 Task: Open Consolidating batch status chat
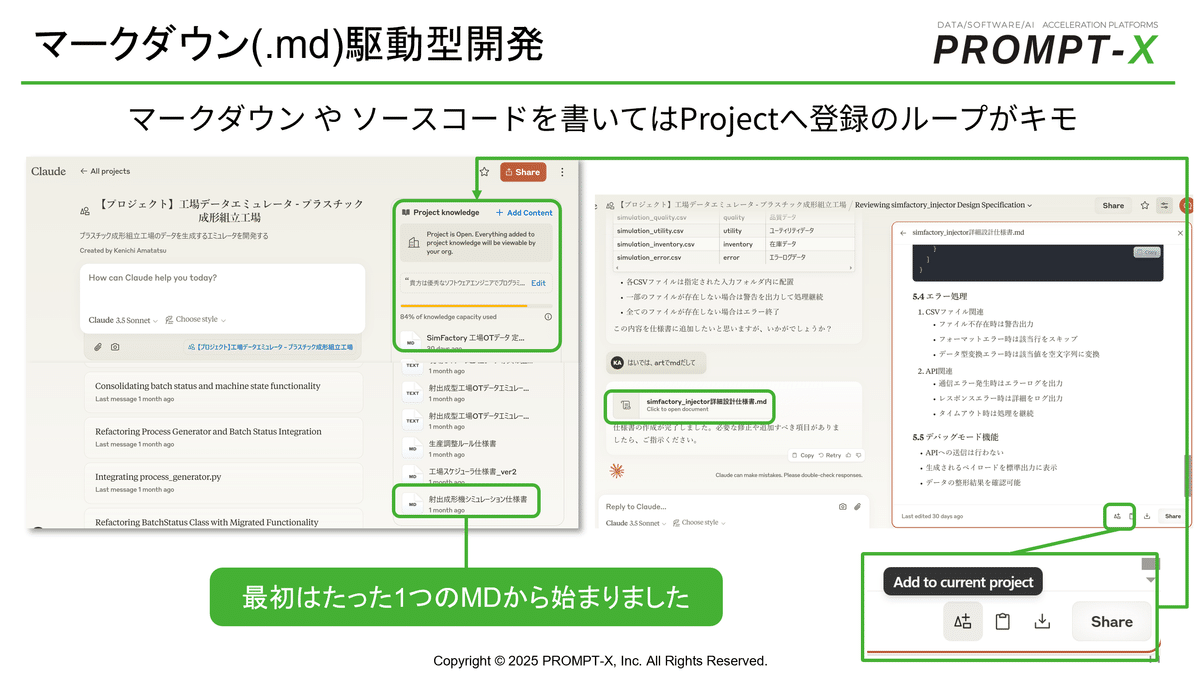[x=222, y=391]
